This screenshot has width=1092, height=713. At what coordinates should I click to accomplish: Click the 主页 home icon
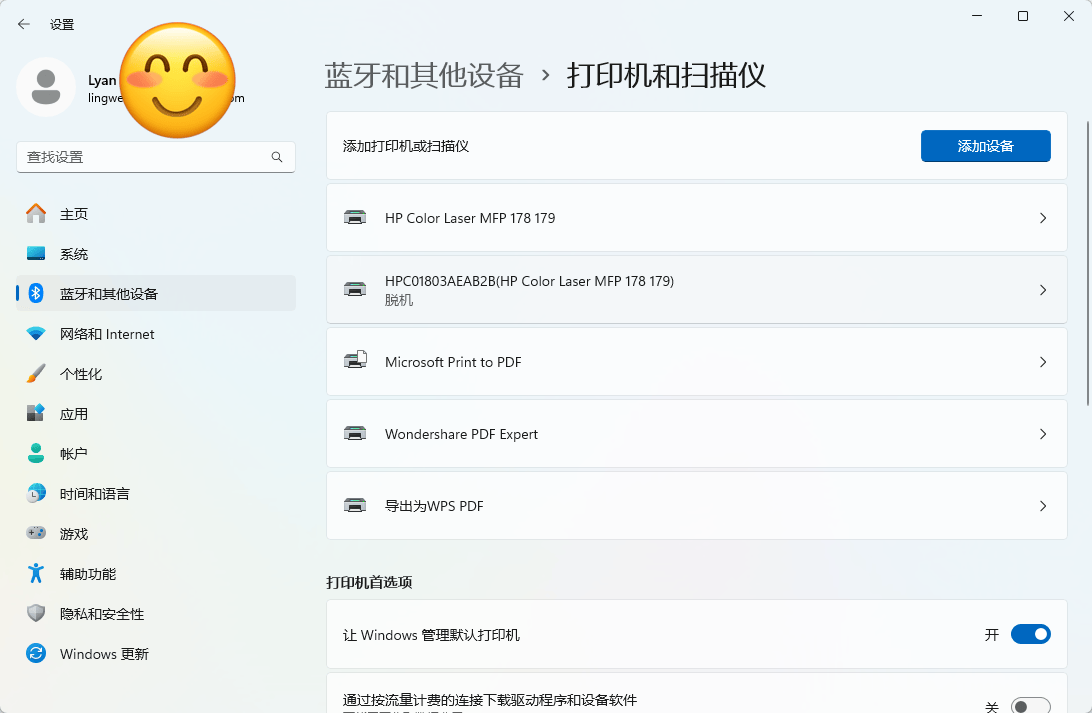pos(36,214)
